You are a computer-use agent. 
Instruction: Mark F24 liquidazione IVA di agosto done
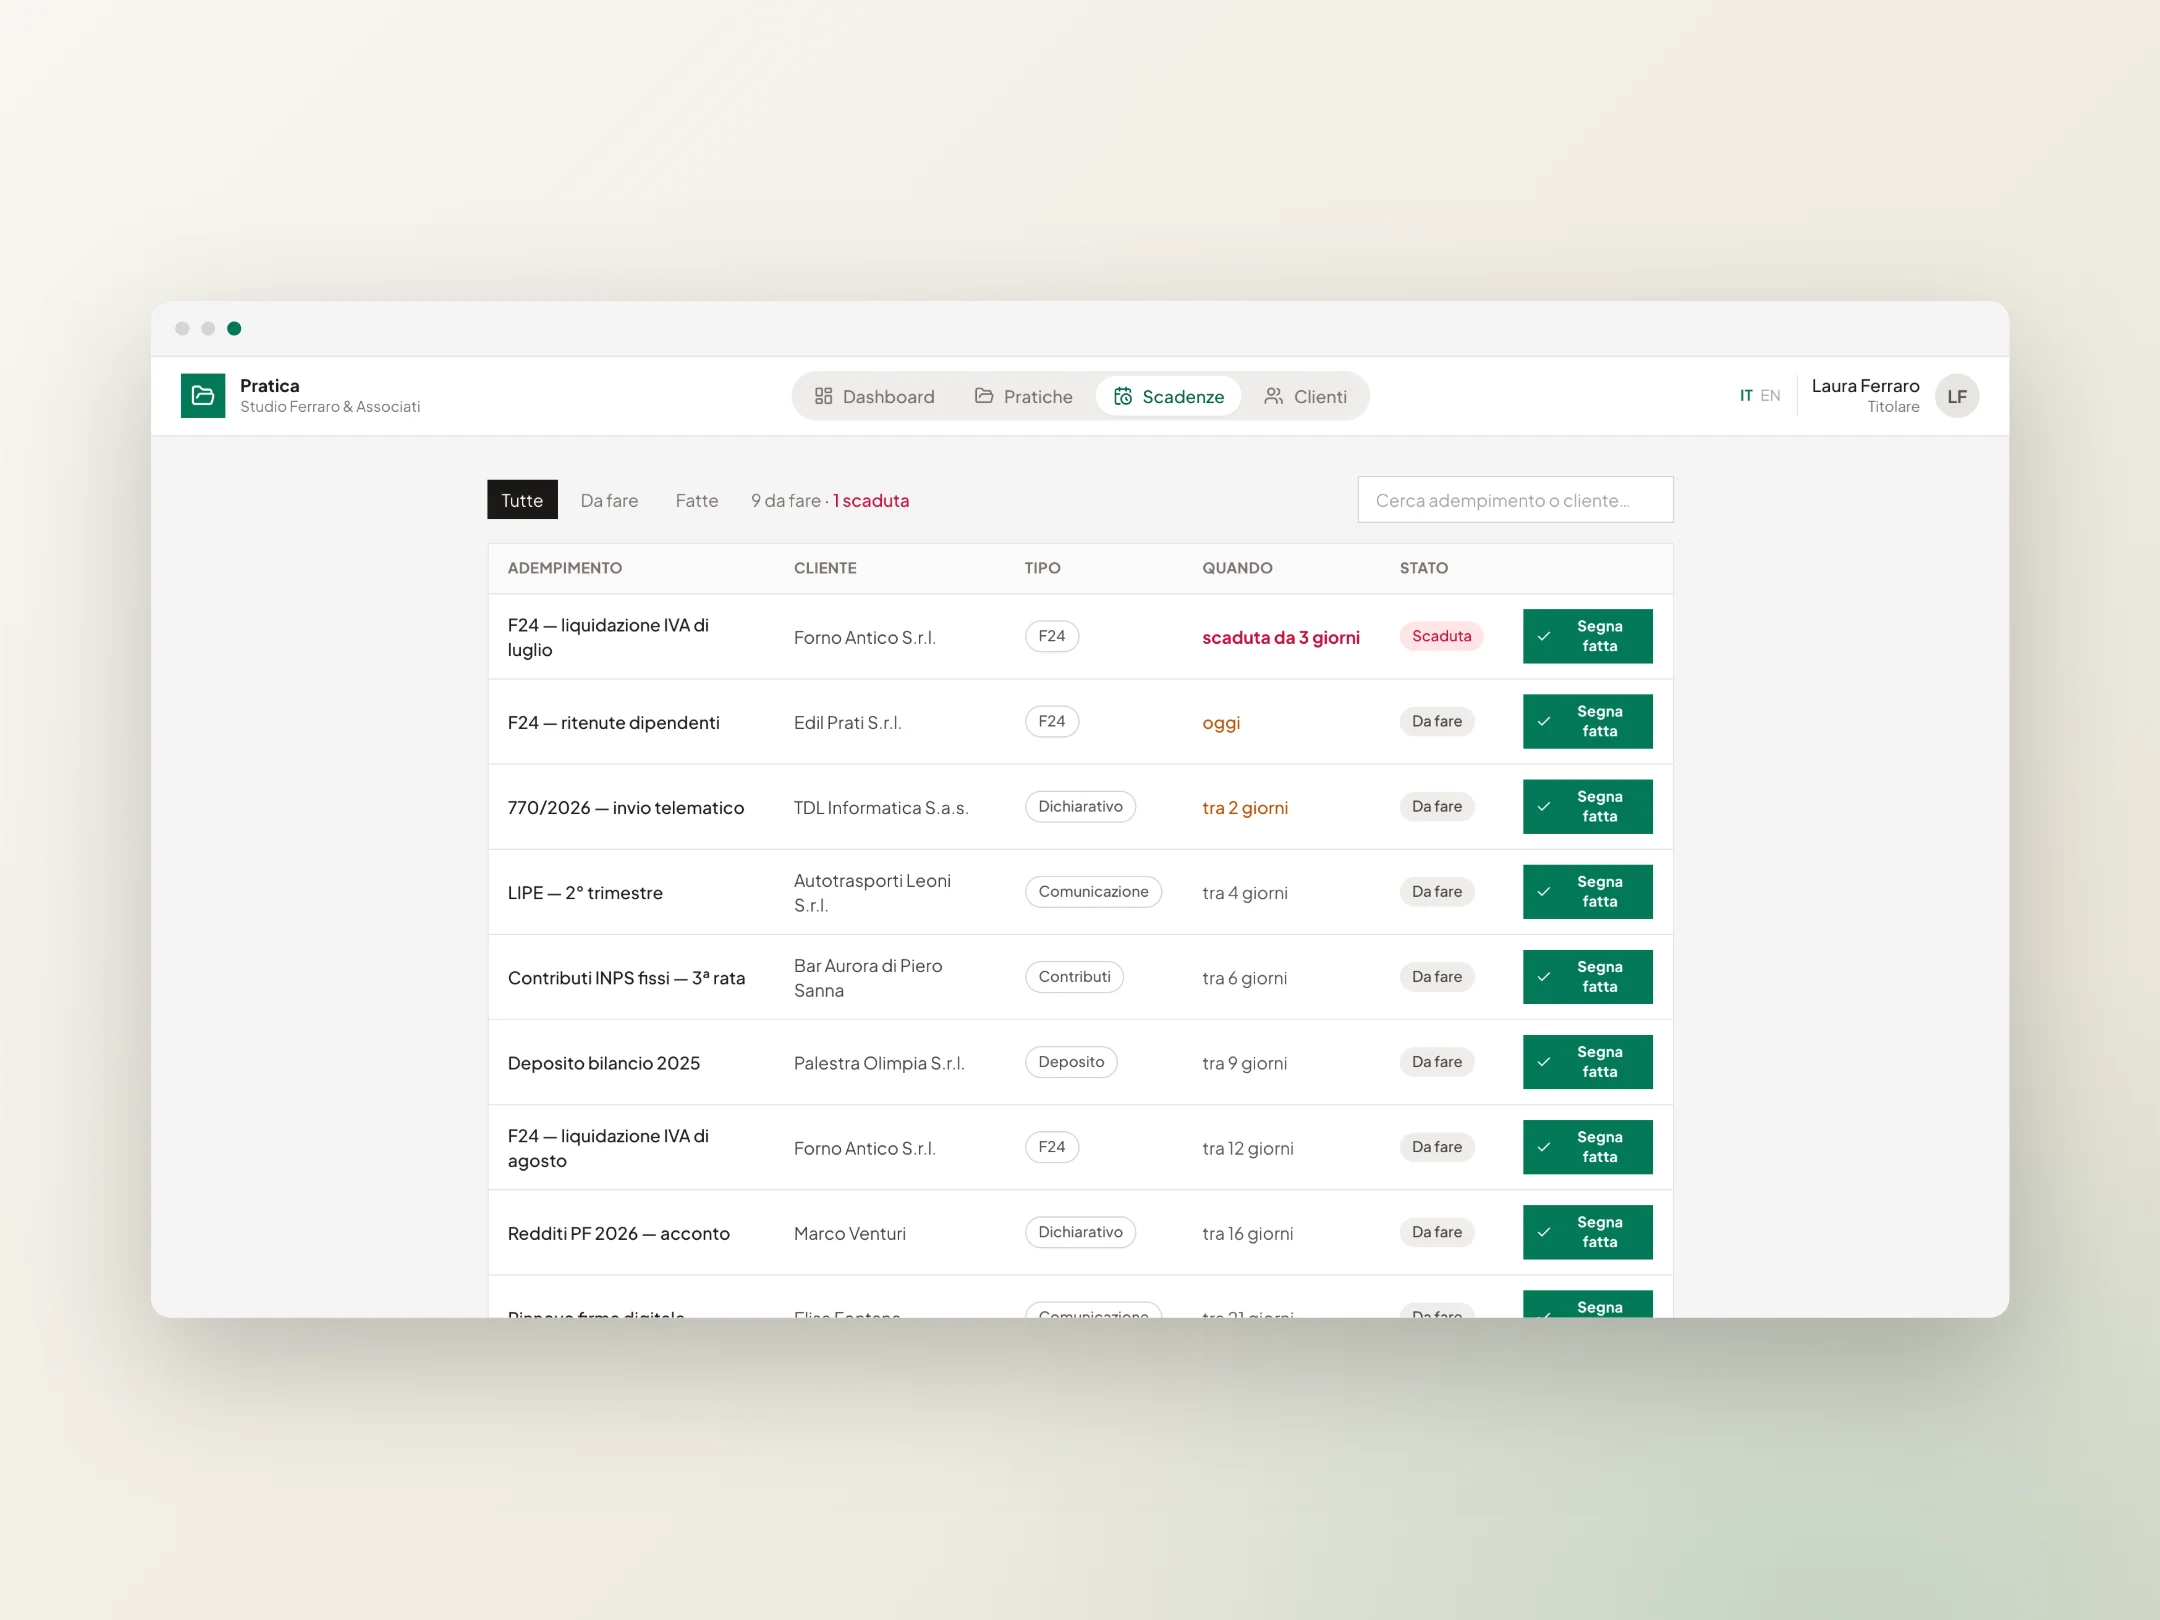pos(1587,1146)
